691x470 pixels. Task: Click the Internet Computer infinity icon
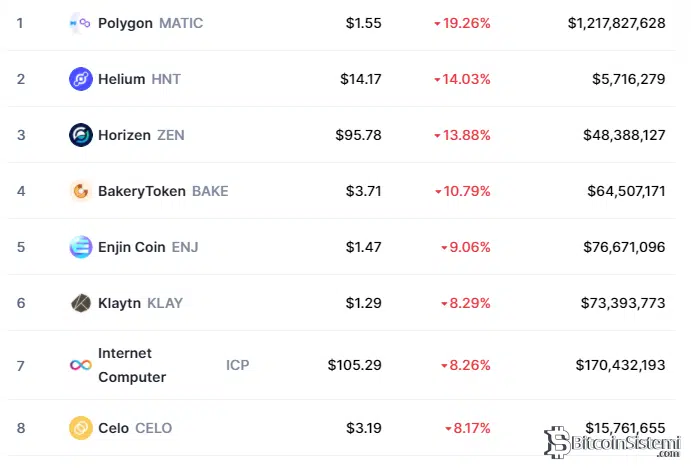pyautogui.click(x=81, y=365)
